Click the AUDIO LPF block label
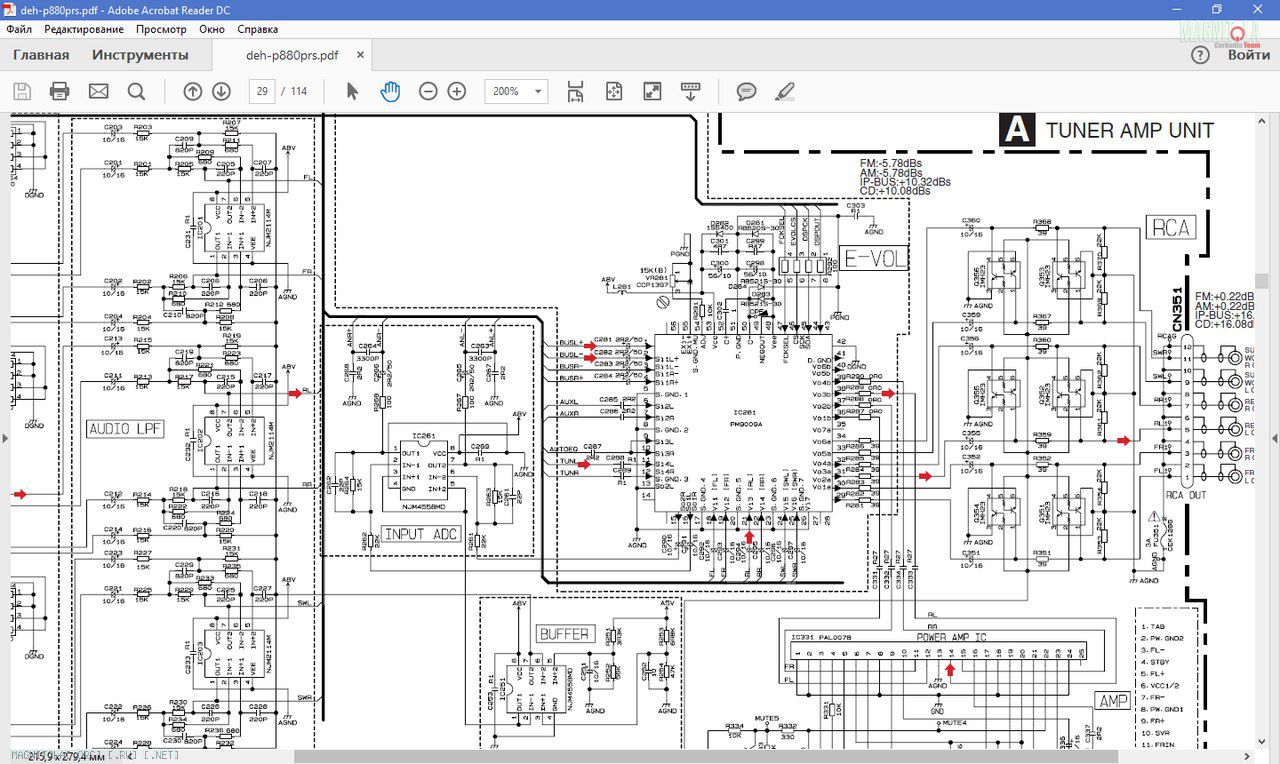The height and width of the screenshot is (764, 1280). 126,429
